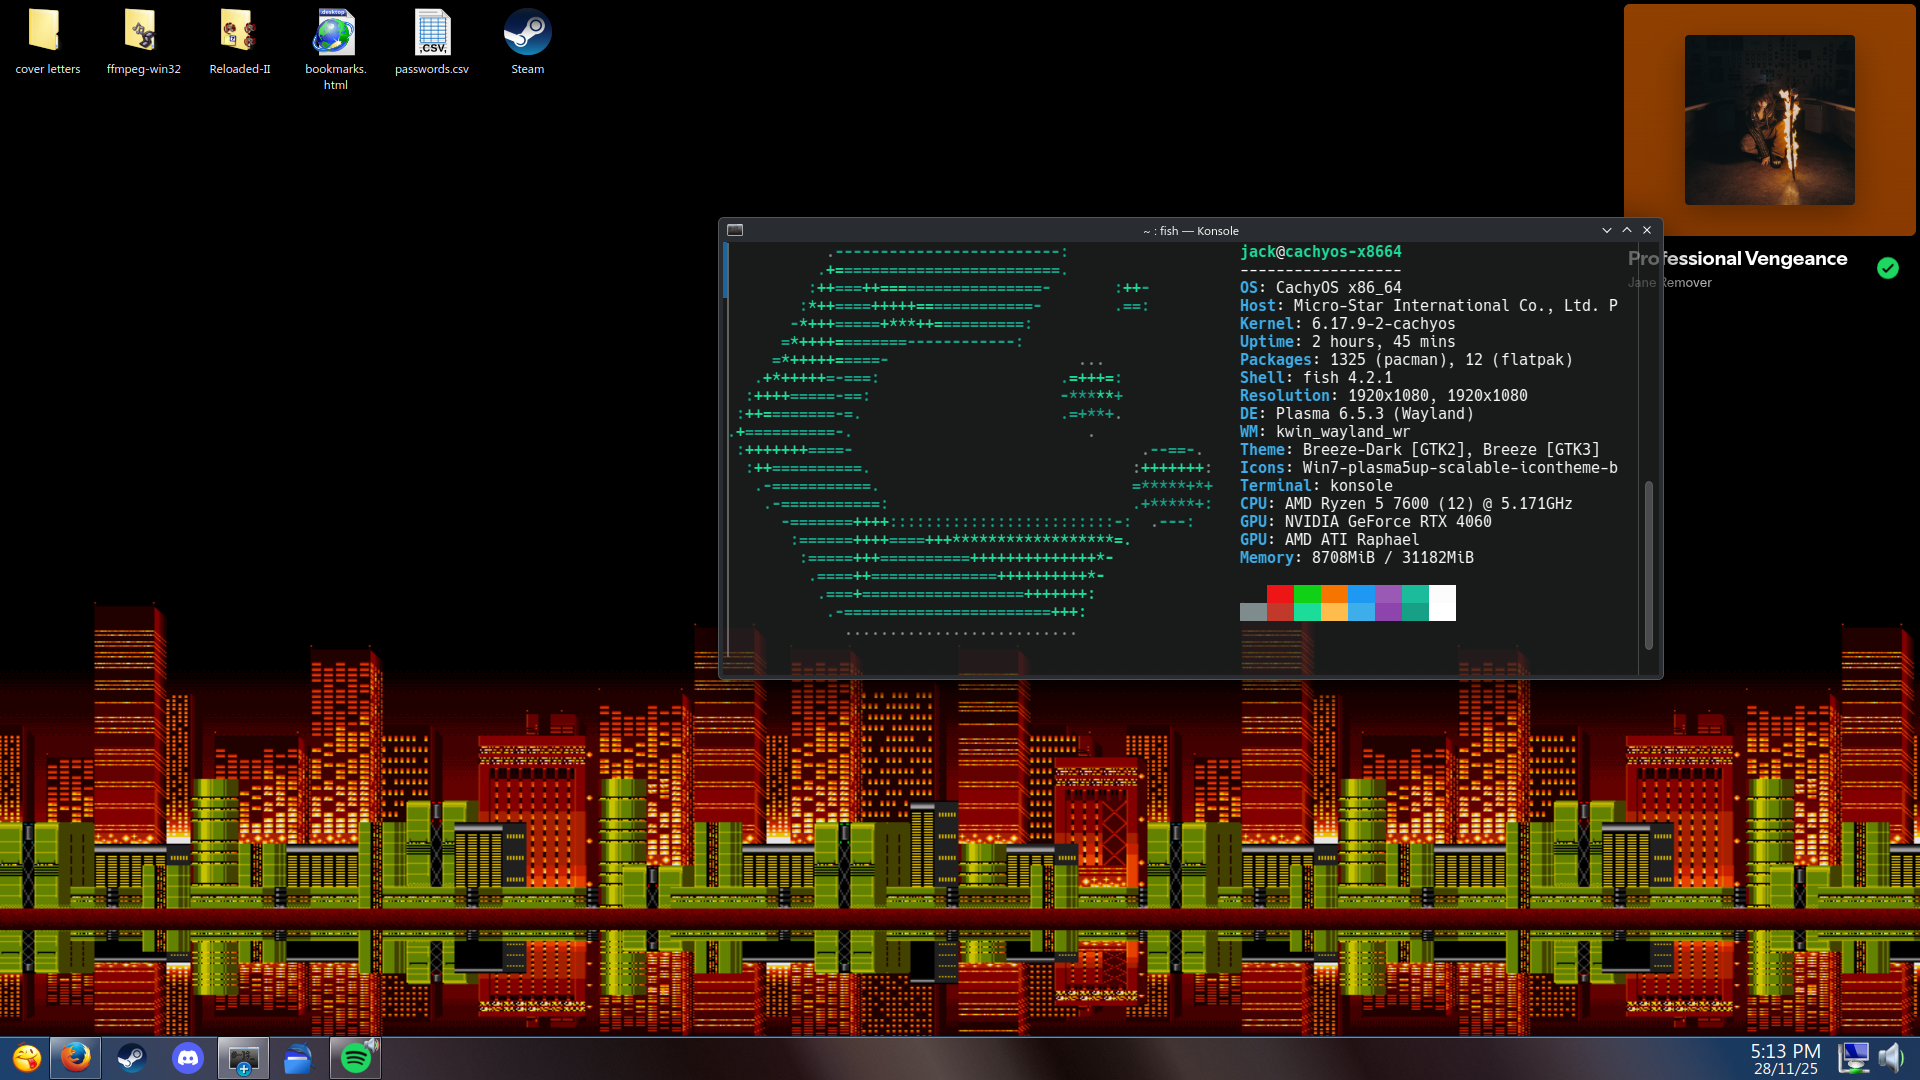
Task: Open the smiley application launcher menu
Action: coord(26,1058)
